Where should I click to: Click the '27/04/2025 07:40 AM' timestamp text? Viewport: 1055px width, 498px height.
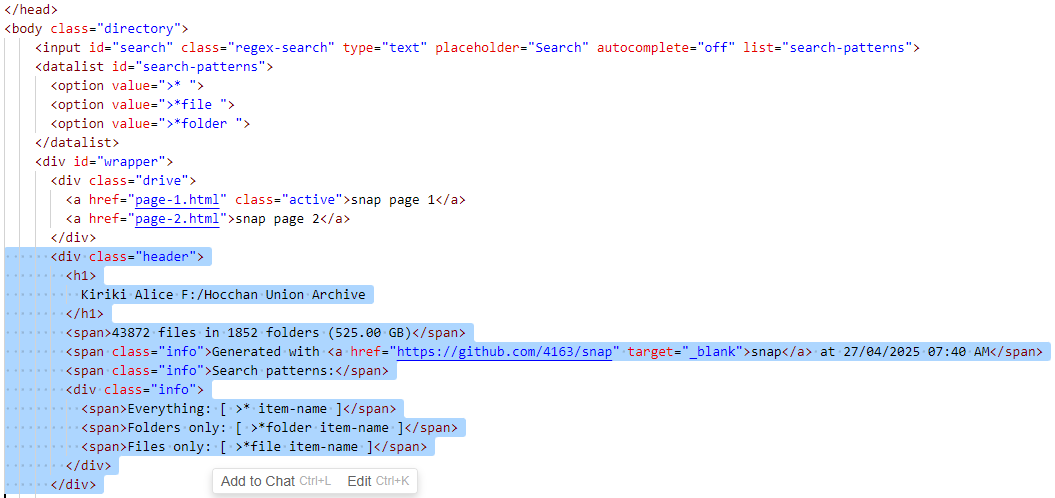point(919,351)
